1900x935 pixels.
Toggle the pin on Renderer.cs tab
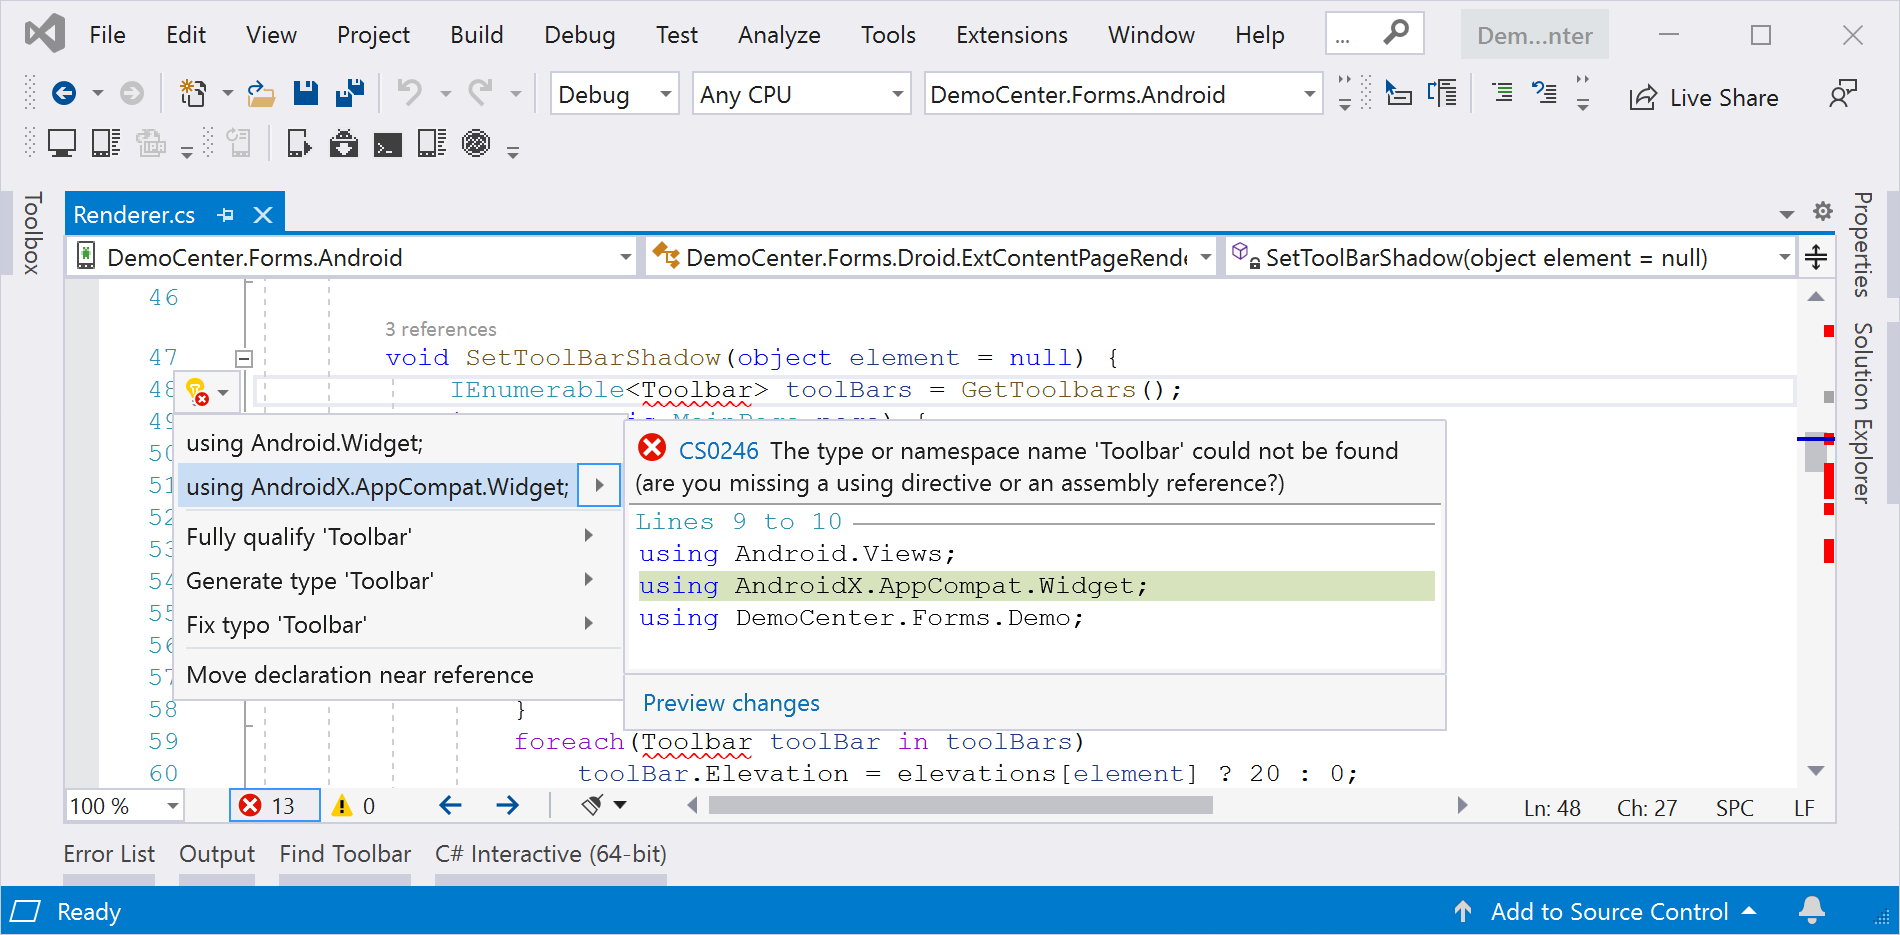[226, 215]
